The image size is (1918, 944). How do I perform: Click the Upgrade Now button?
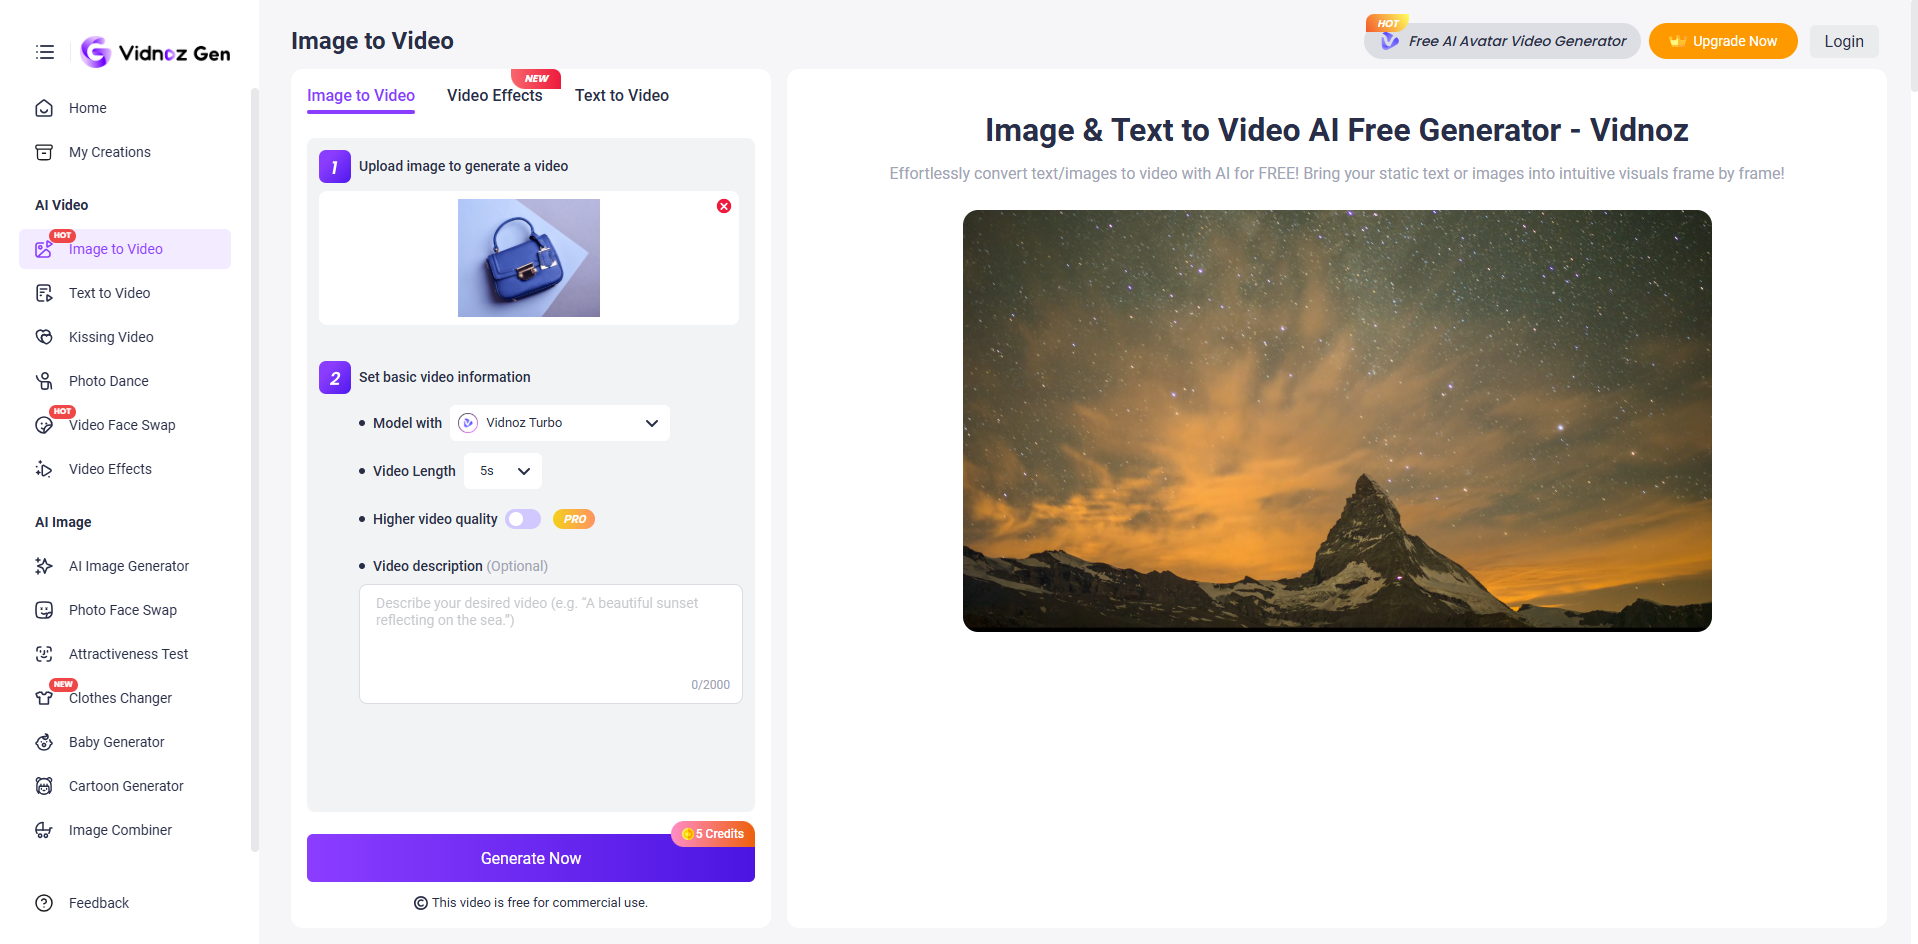(x=1722, y=41)
